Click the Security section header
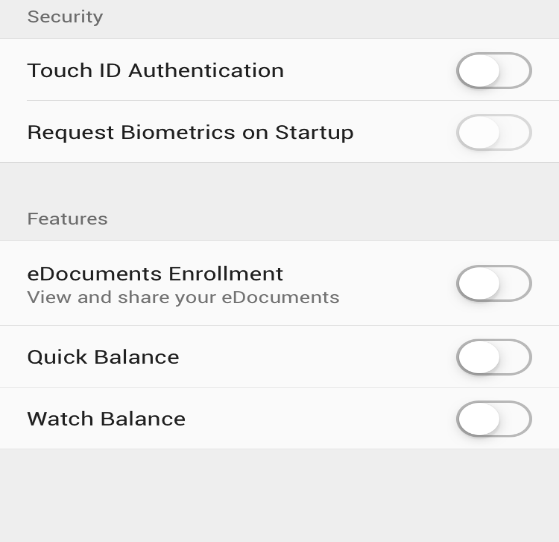Image resolution: width=559 pixels, height=542 pixels. (65, 17)
